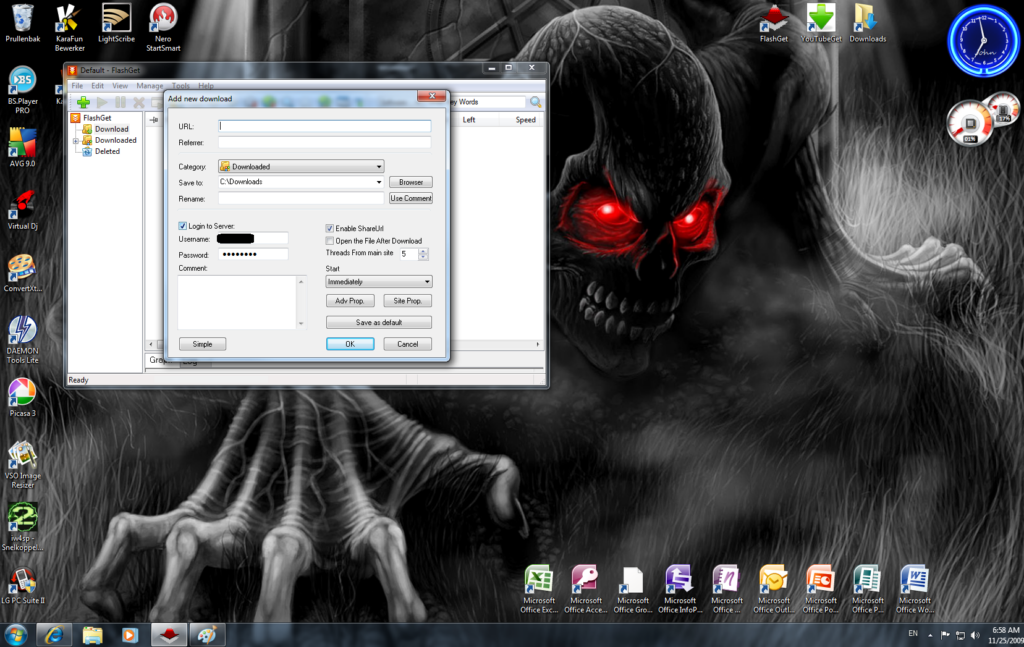Focus the Password field
This screenshot has height=647, width=1024.
tap(253, 255)
